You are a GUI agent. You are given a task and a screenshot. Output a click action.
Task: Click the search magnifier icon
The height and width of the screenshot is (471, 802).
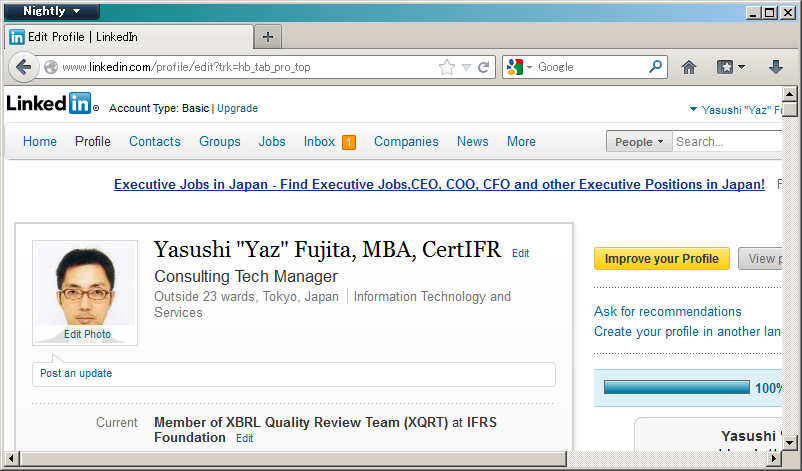pyautogui.click(x=655, y=66)
